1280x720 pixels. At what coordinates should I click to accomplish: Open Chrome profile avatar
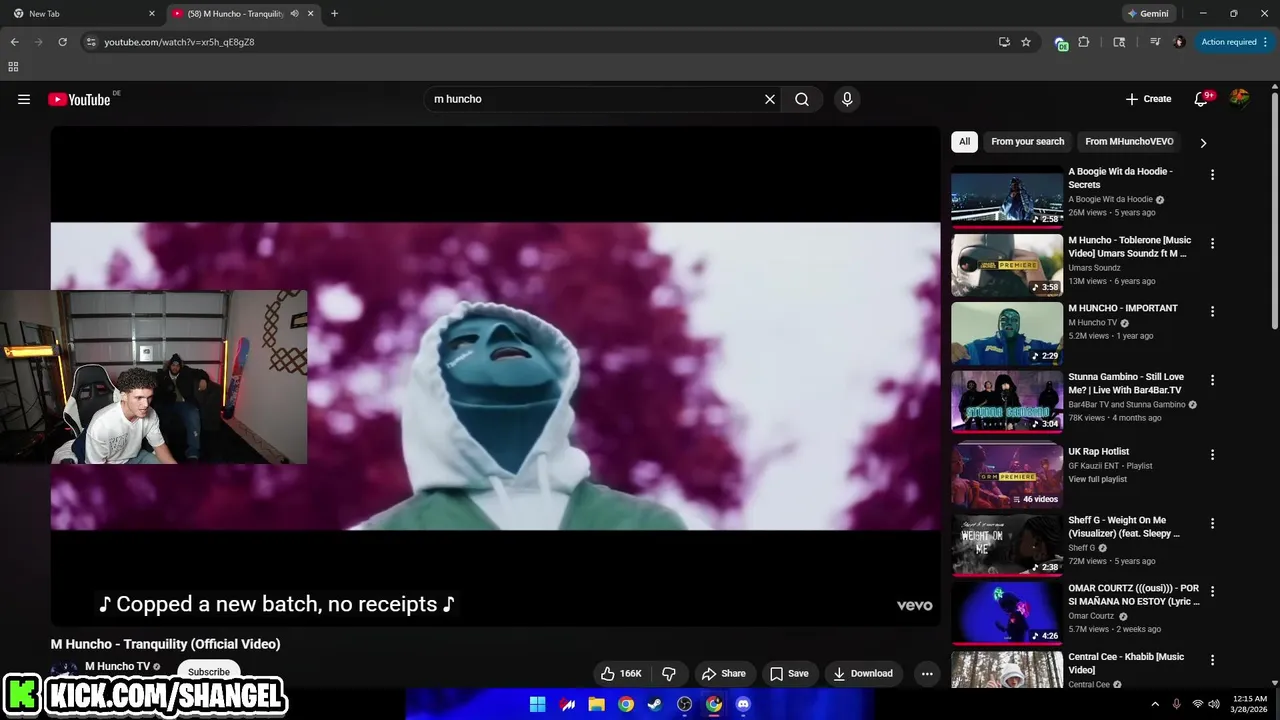(1179, 42)
